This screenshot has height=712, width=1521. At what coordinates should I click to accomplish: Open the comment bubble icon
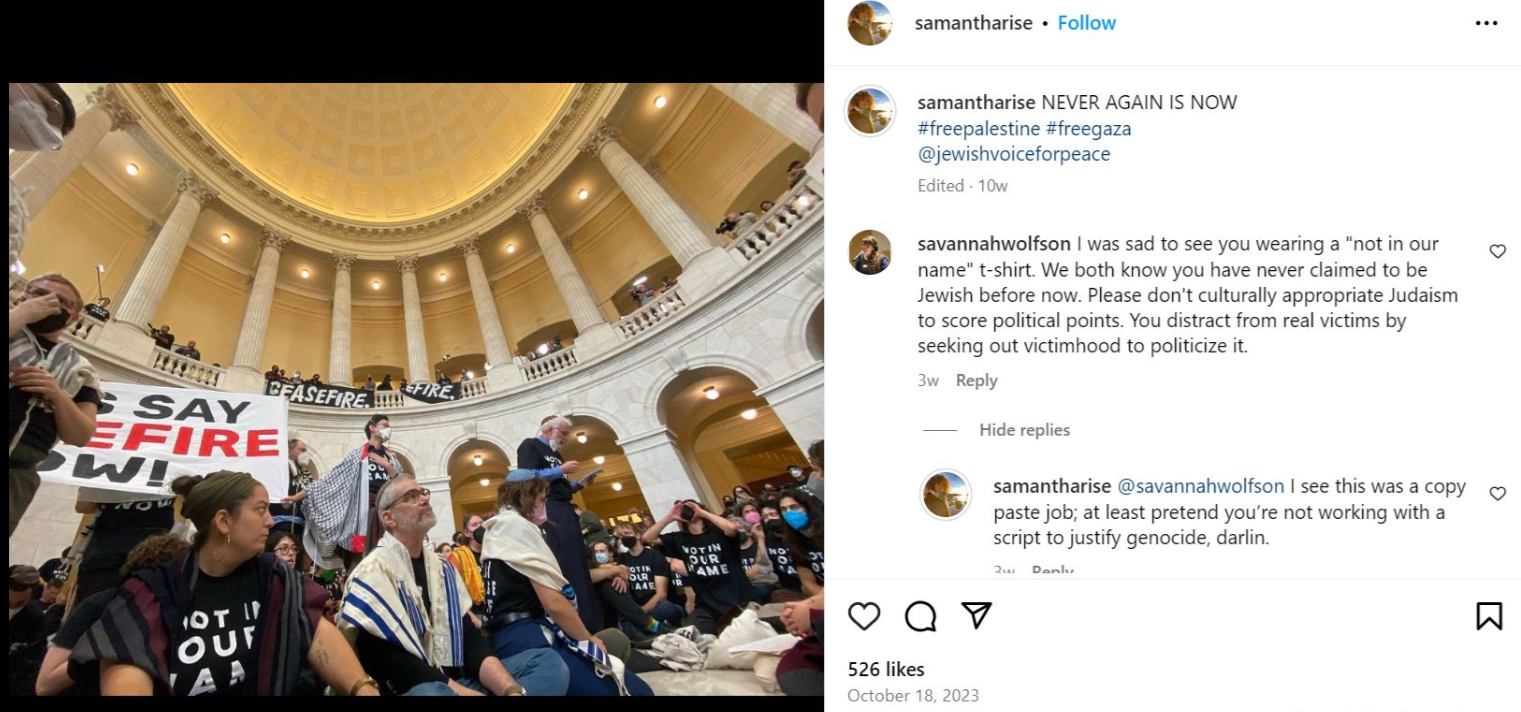(x=920, y=616)
